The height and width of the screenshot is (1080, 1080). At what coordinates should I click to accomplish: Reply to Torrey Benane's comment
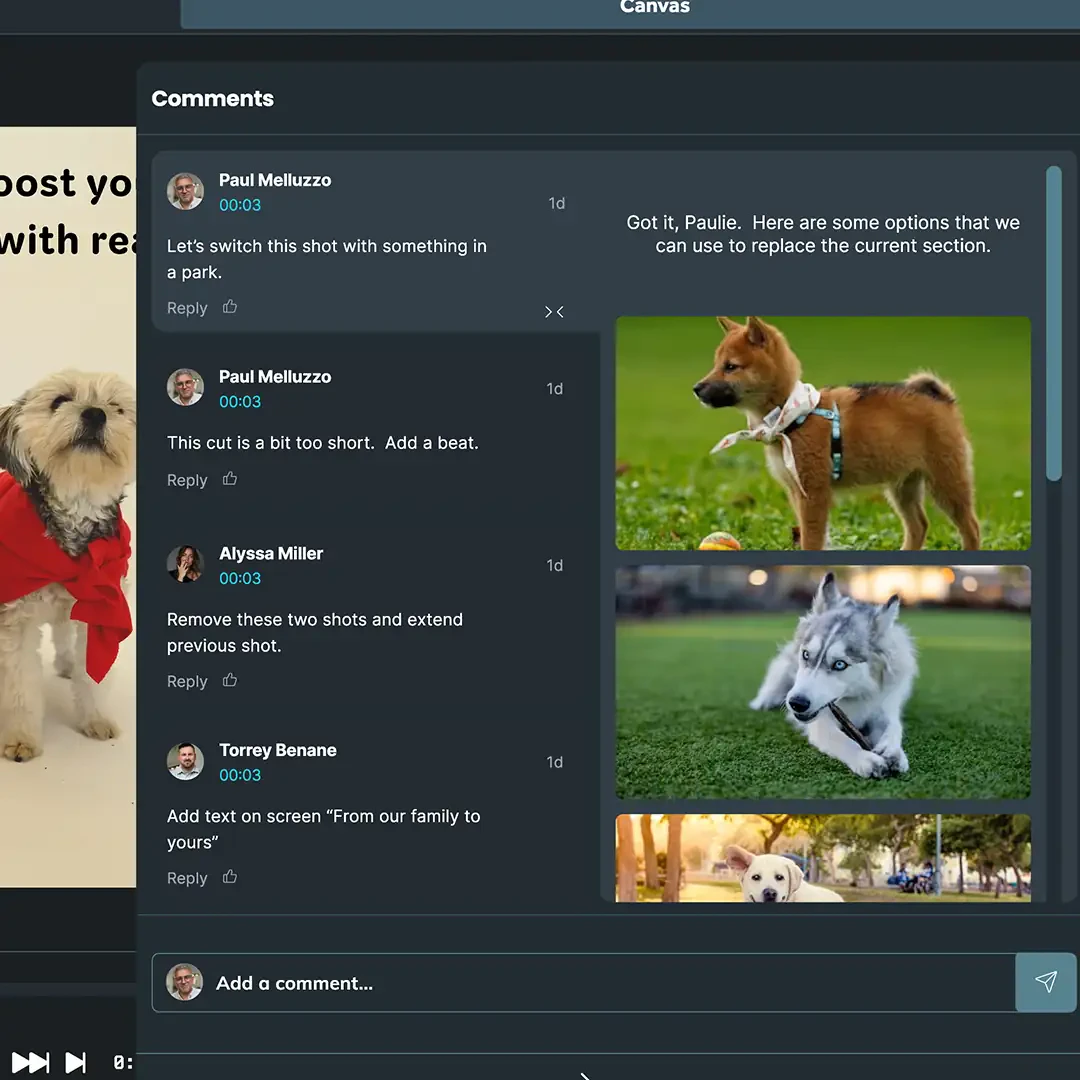pyautogui.click(x=187, y=878)
